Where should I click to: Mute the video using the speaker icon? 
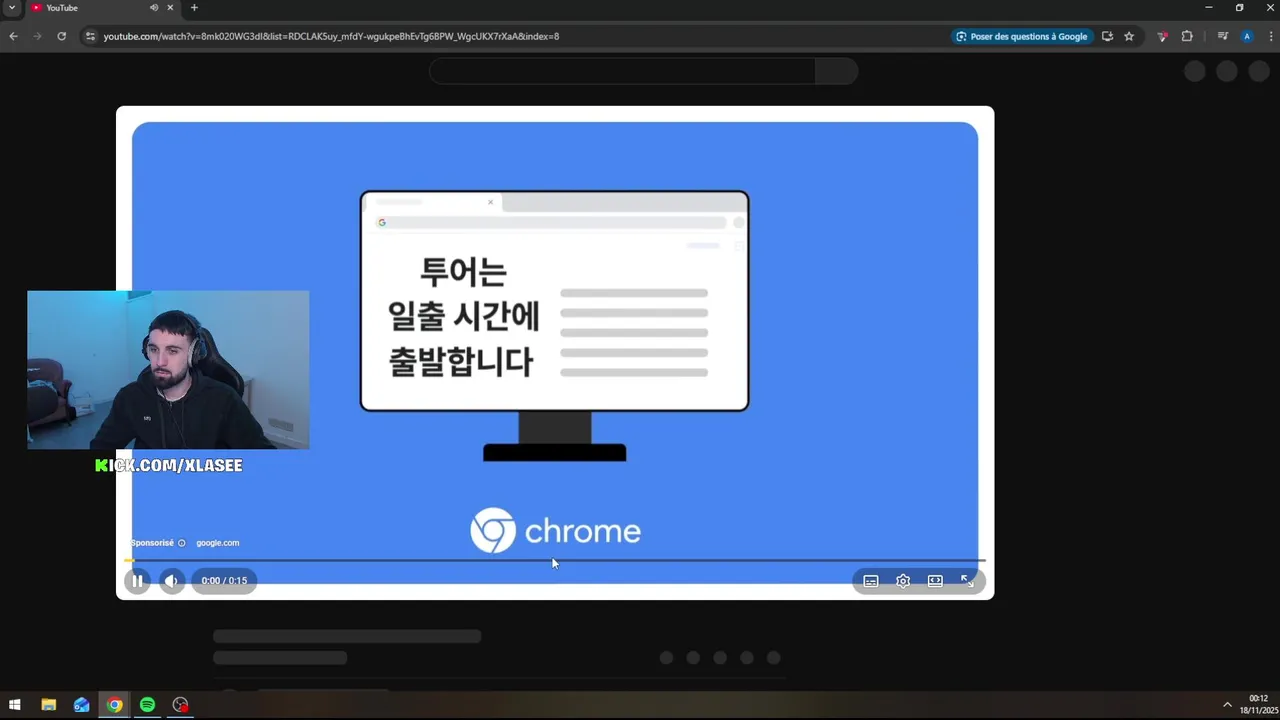point(172,581)
